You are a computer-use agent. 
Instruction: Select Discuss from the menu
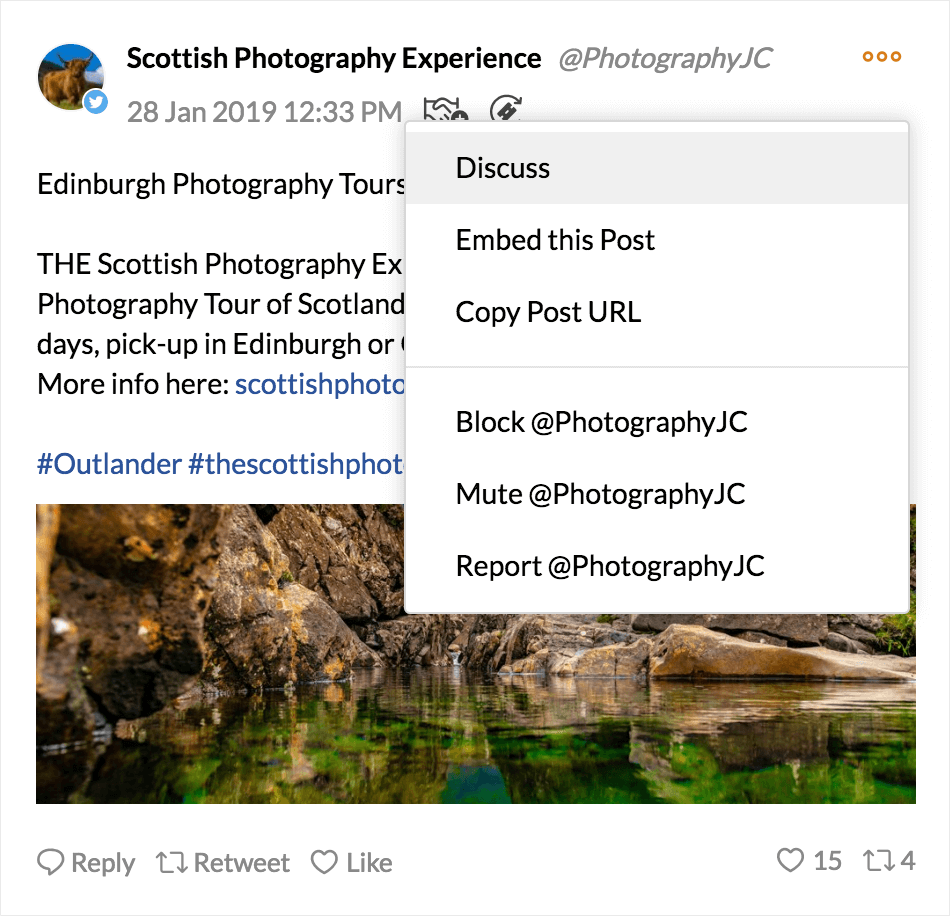(657, 168)
